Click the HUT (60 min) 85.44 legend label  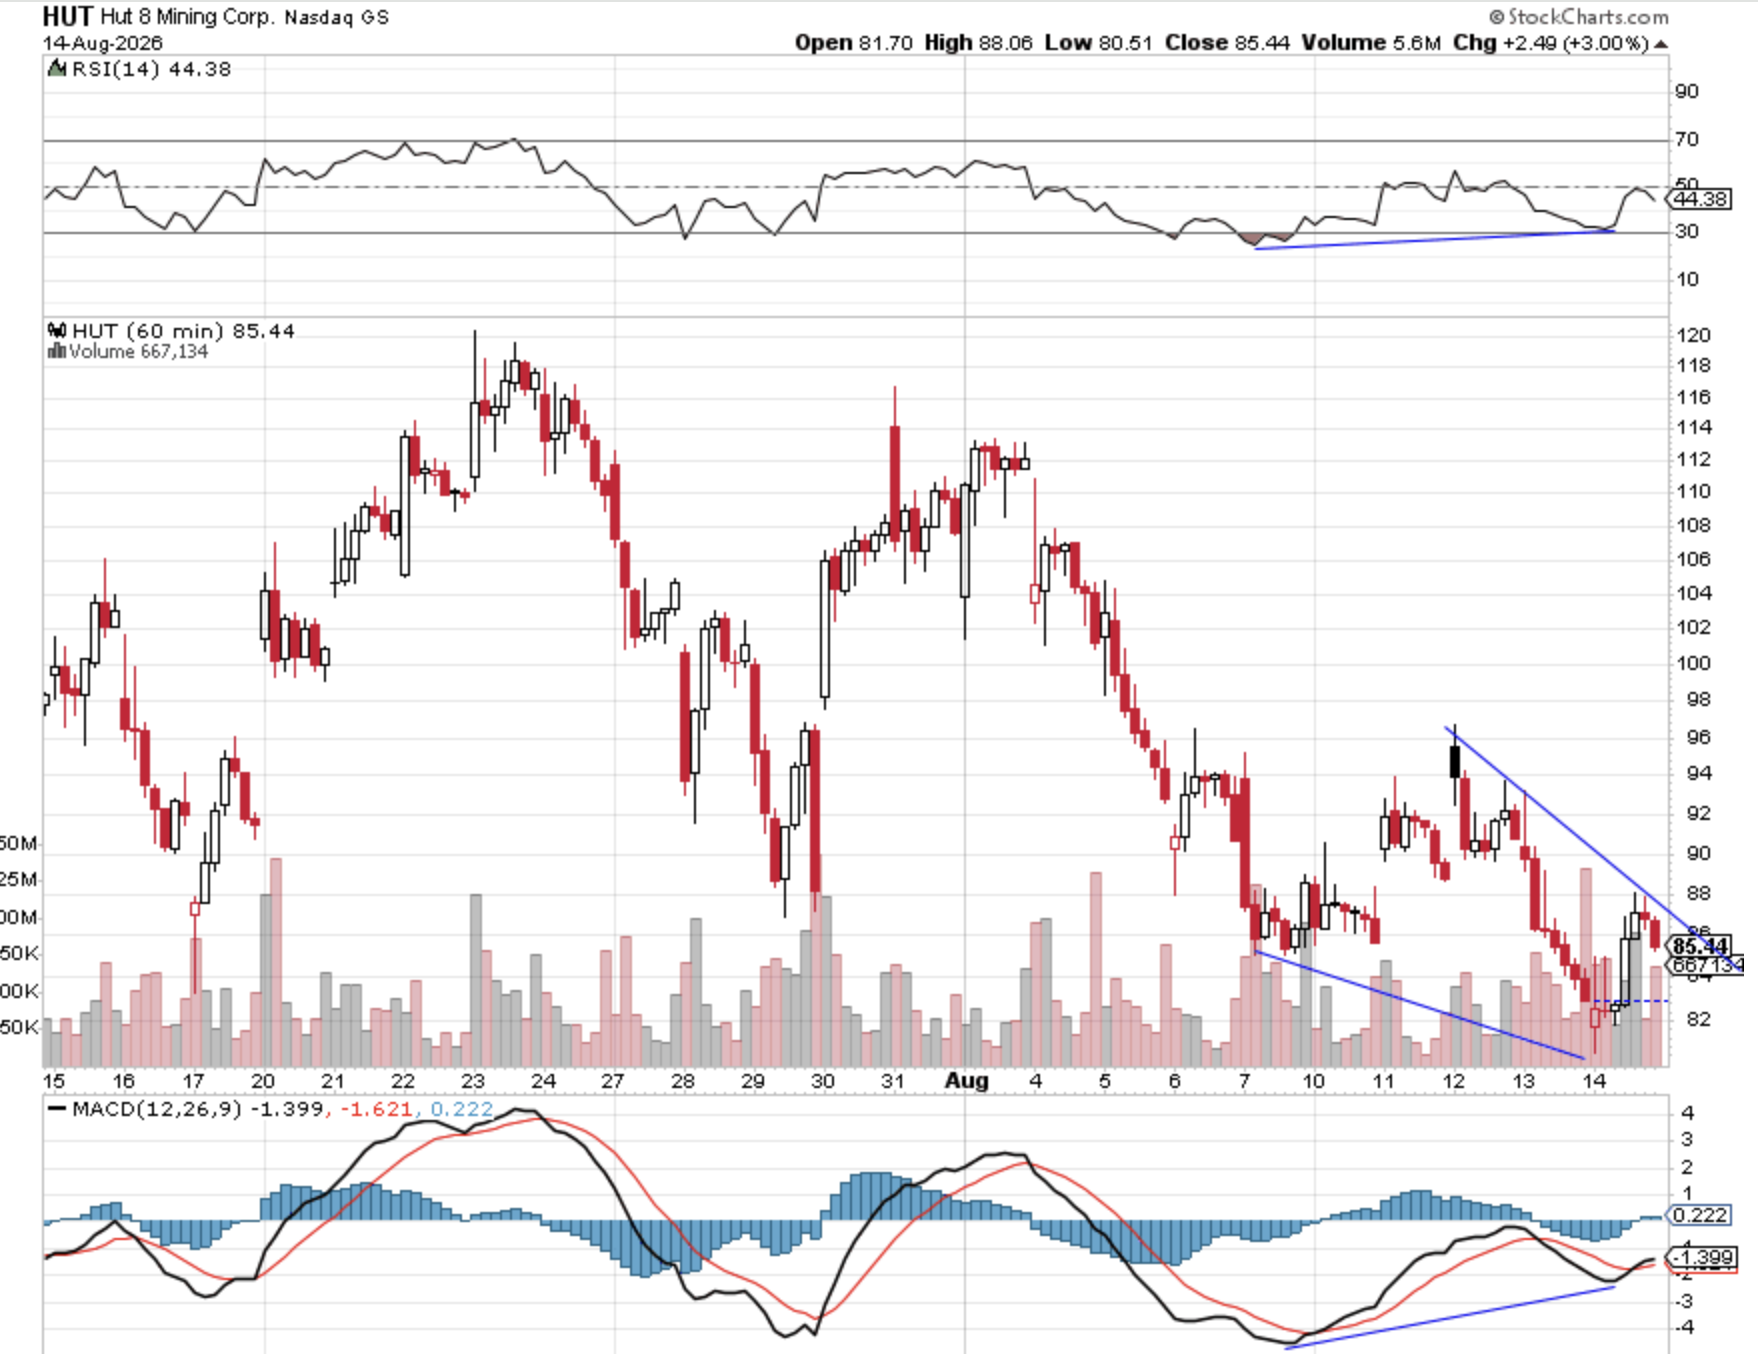tap(183, 331)
